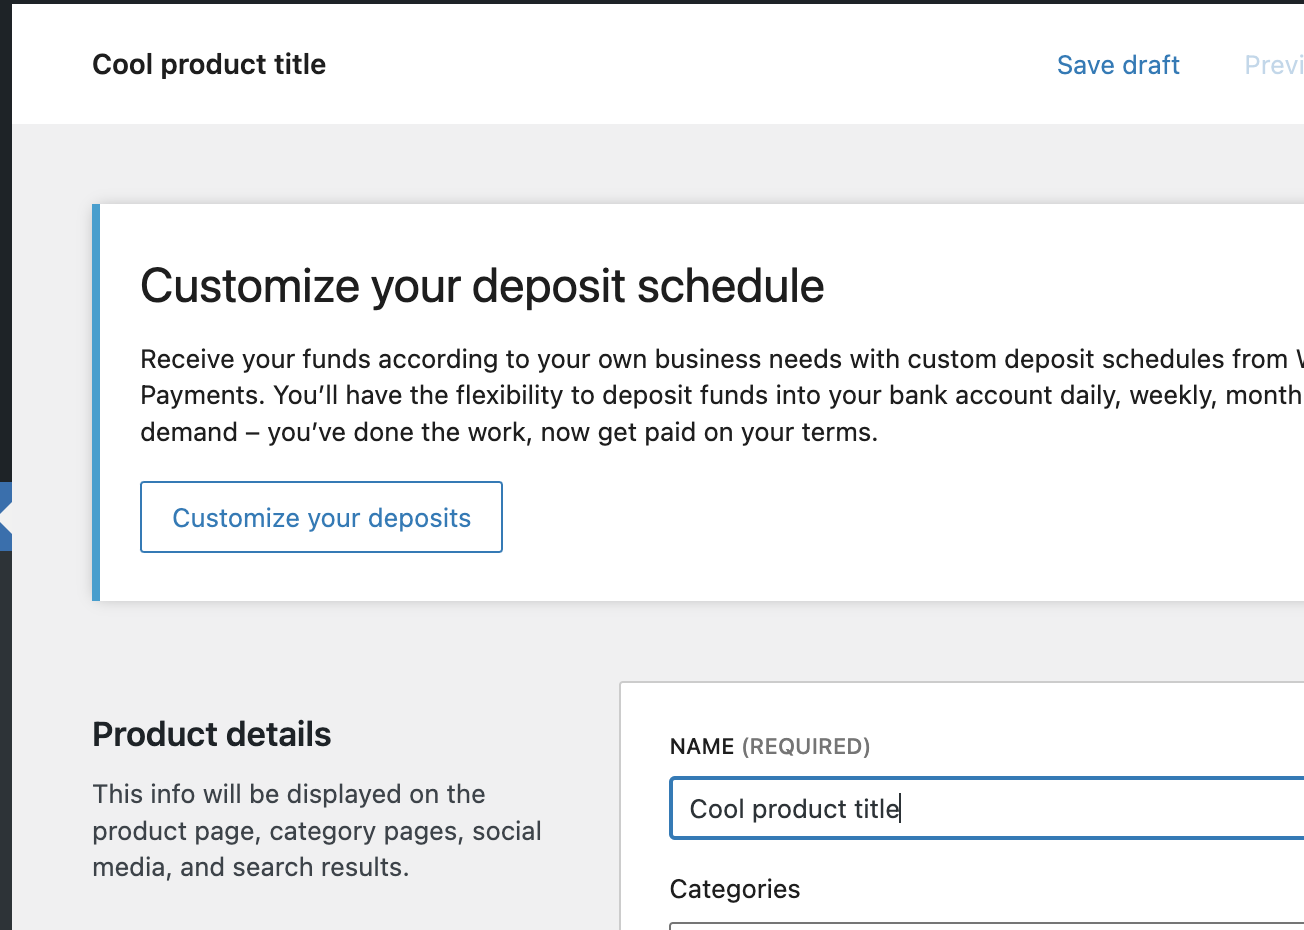The height and width of the screenshot is (930, 1304).
Task: Click the Product details section heading
Action: tap(212, 734)
